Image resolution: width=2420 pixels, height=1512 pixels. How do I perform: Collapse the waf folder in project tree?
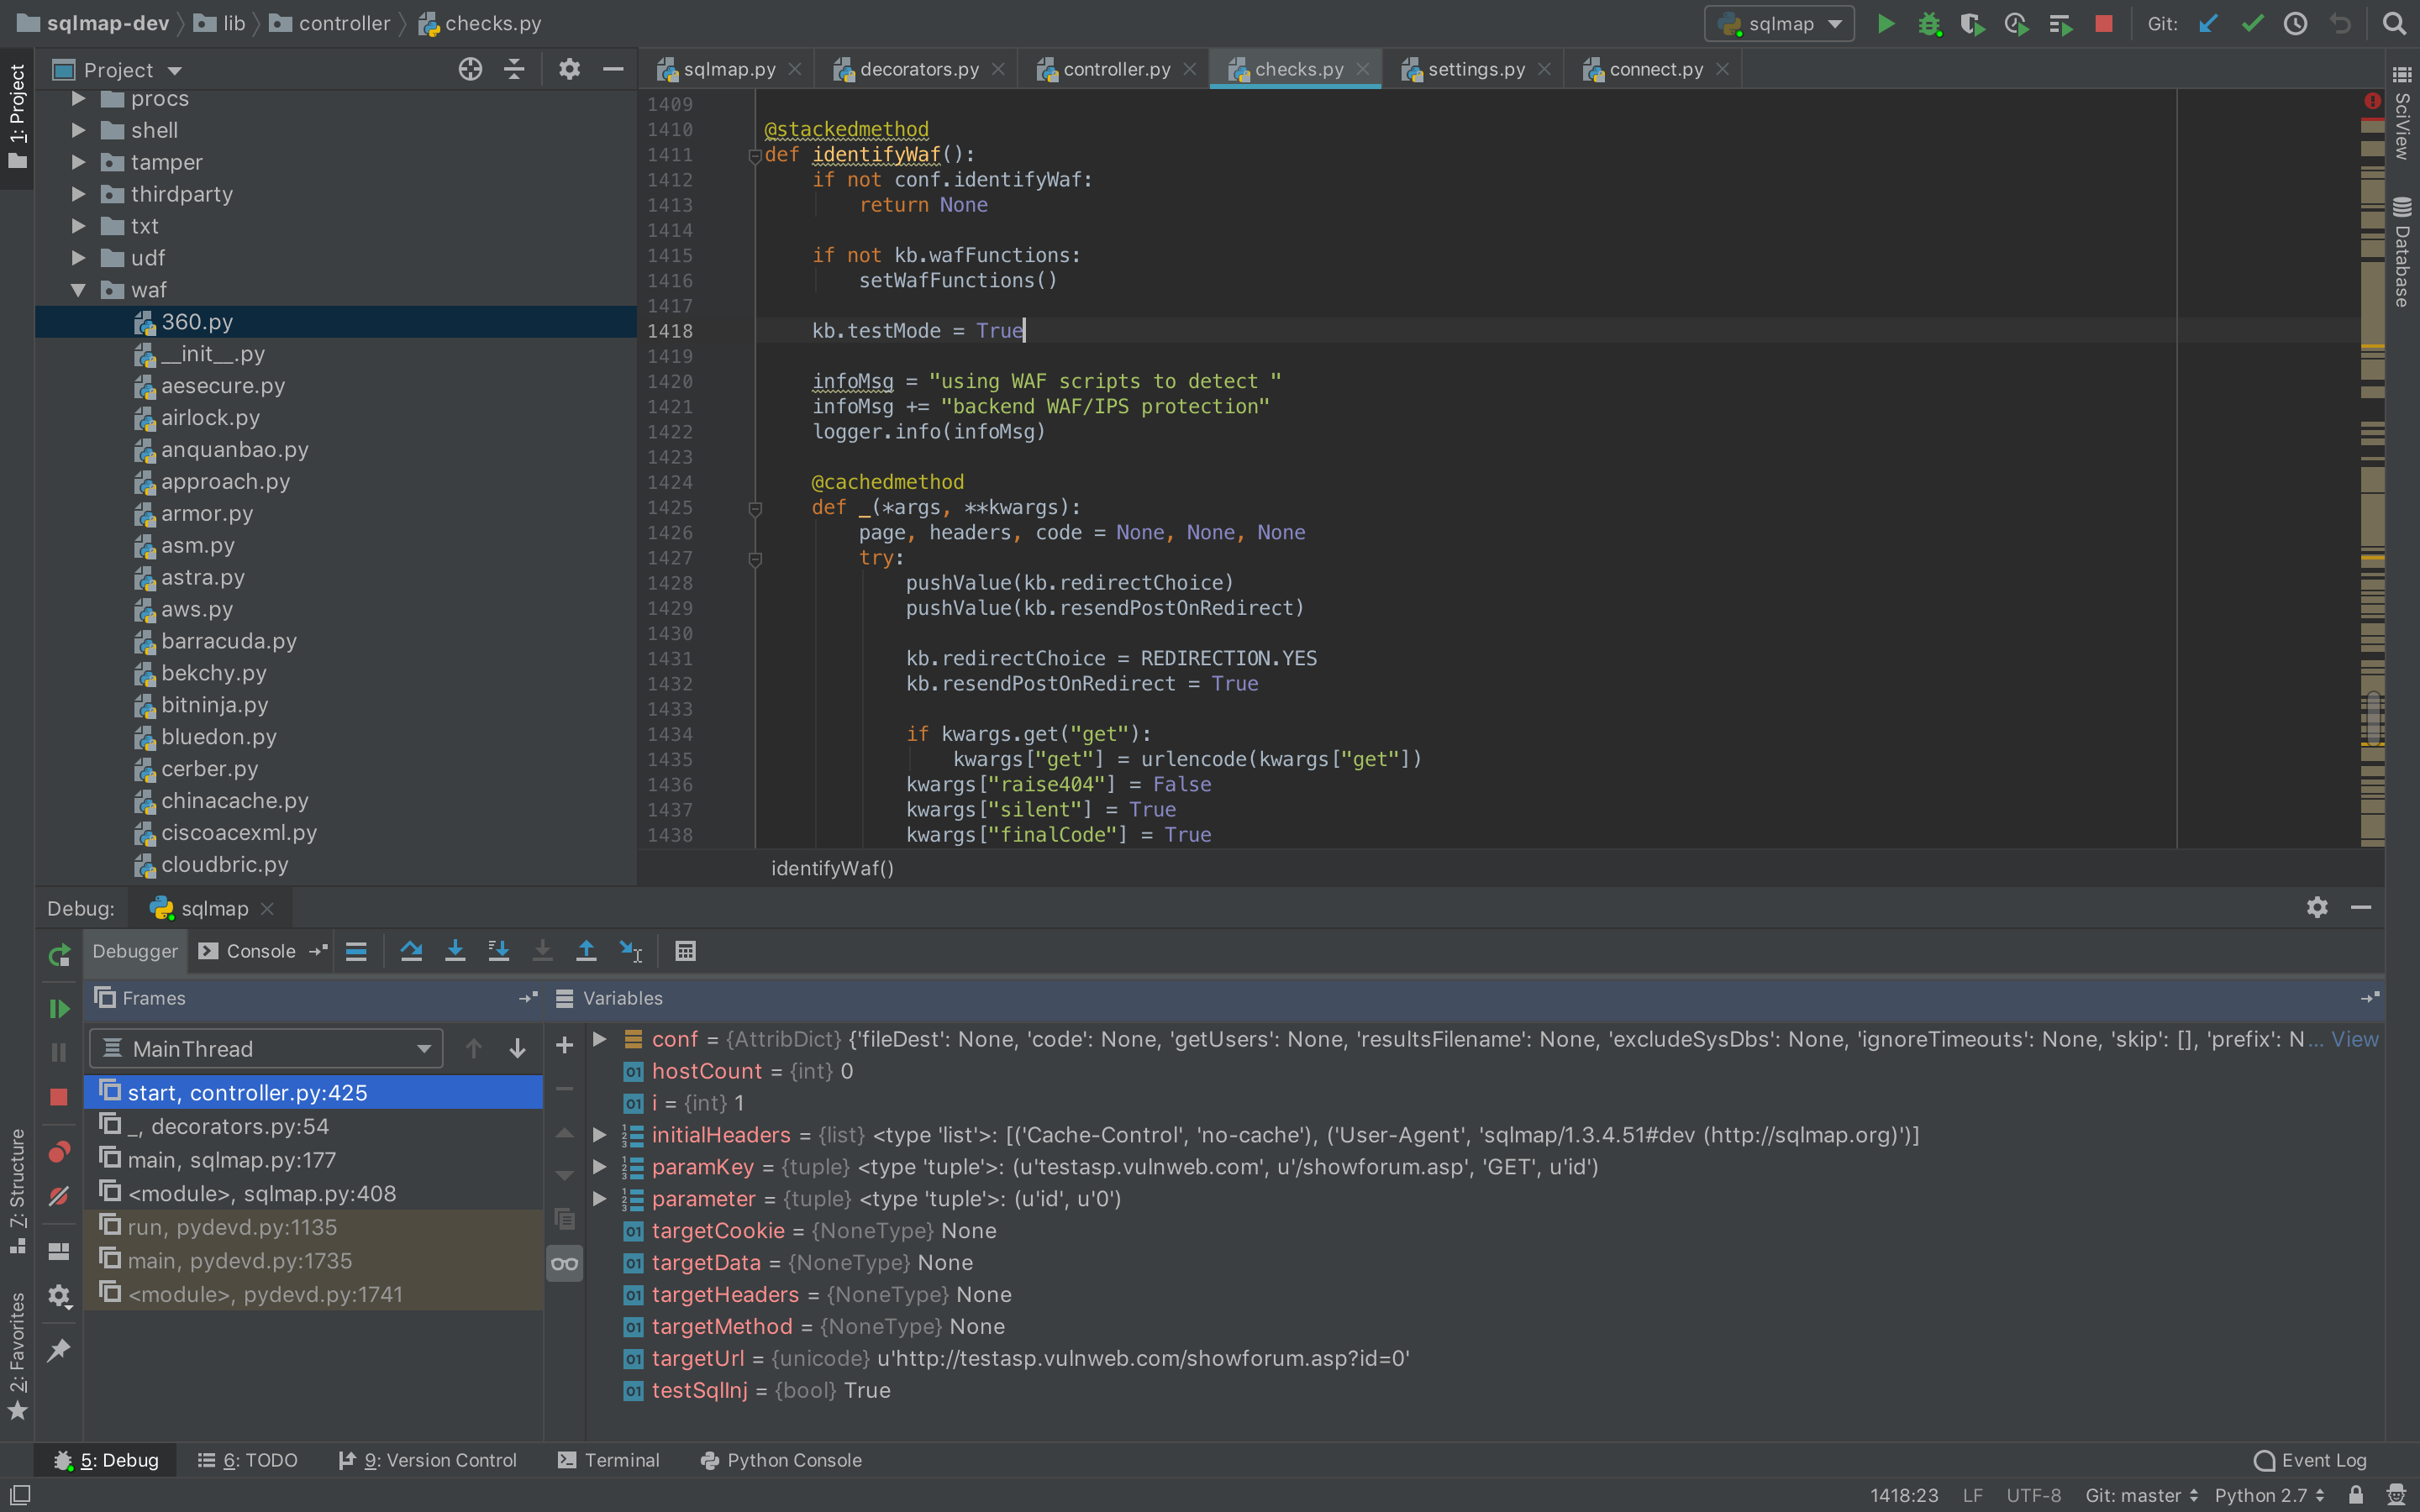[78, 290]
